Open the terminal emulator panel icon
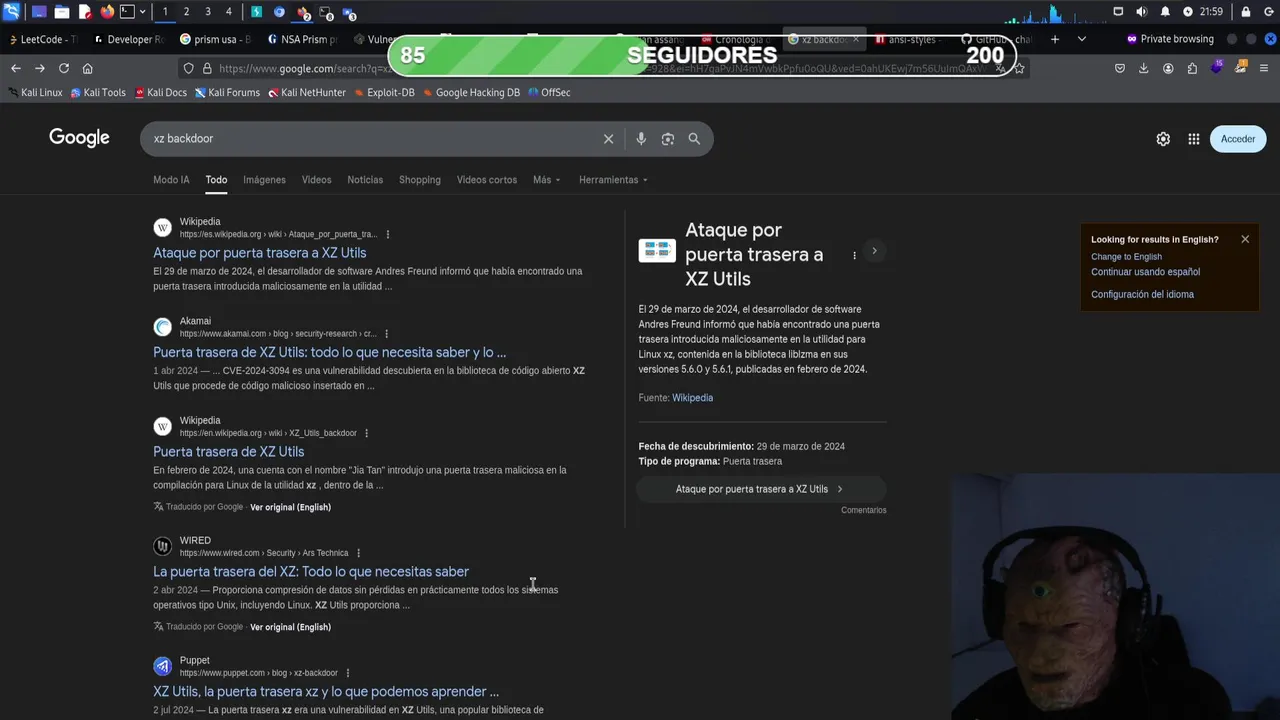The height and width of the screenshot is (720, 1280). 127,12
